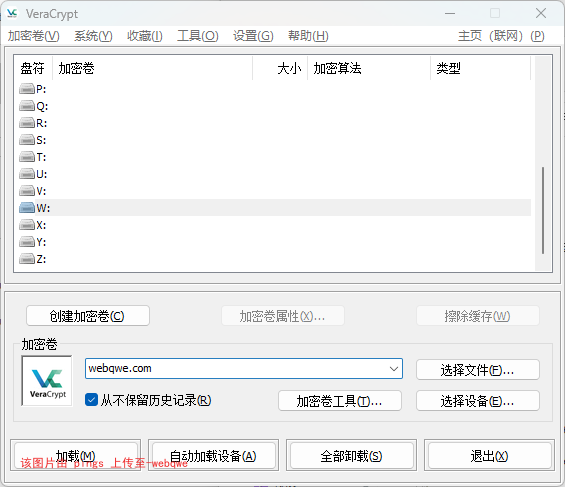The image size is (565, 487).
Task: Click the highlighted W: drive icon
Action: (x=27, y=207)
